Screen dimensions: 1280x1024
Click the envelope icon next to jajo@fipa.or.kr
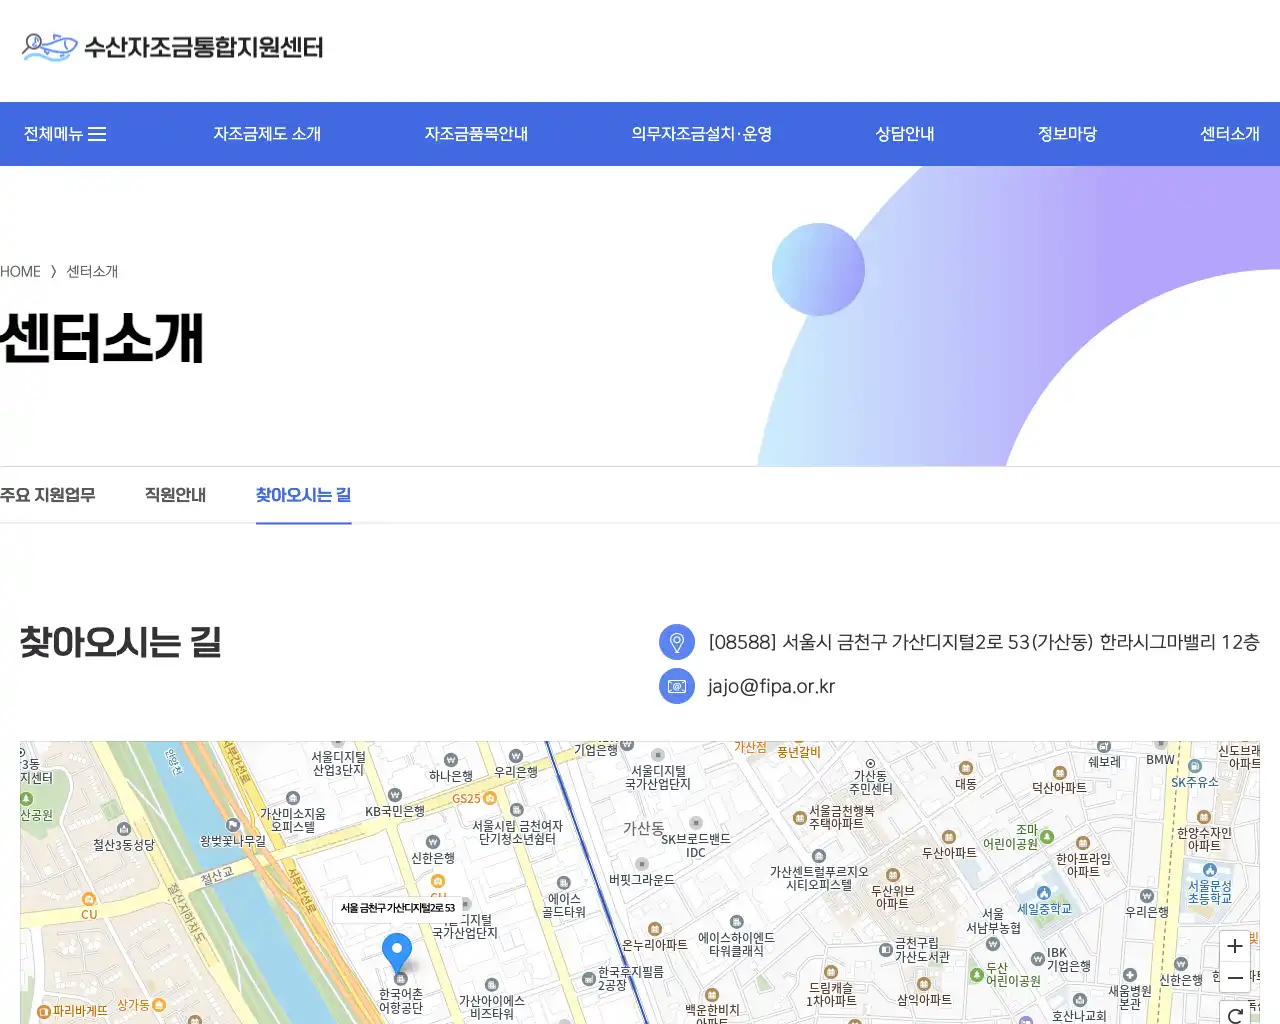pyautogui.click(x=677, y=686)
